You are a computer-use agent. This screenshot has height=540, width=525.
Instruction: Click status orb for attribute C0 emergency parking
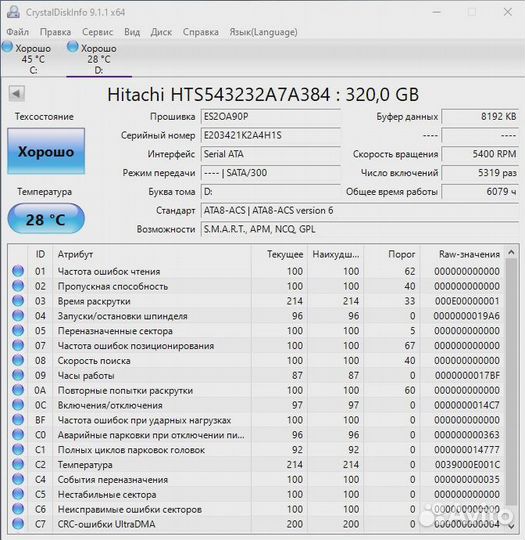[x=18, y=435]
